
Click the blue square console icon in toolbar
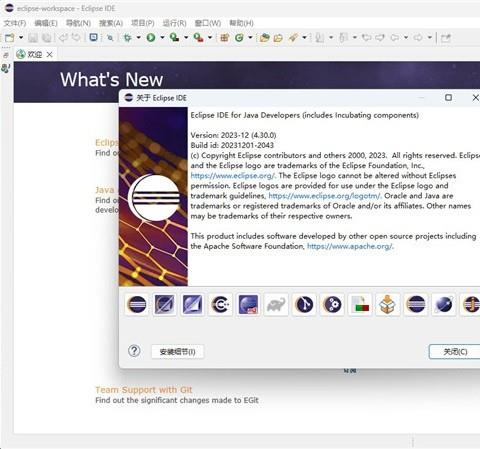point(94,37)
